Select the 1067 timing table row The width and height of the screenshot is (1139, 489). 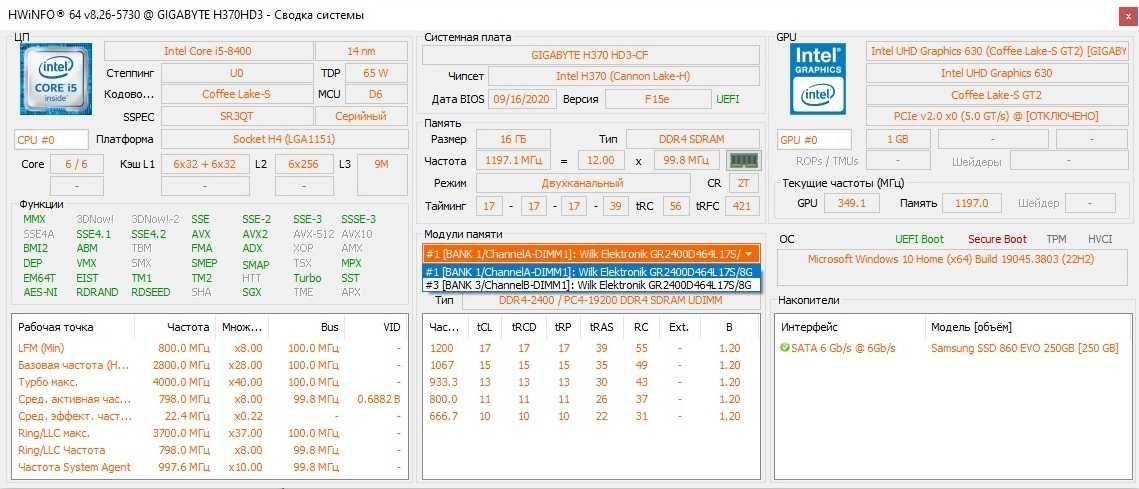click(x=591, y=365)
